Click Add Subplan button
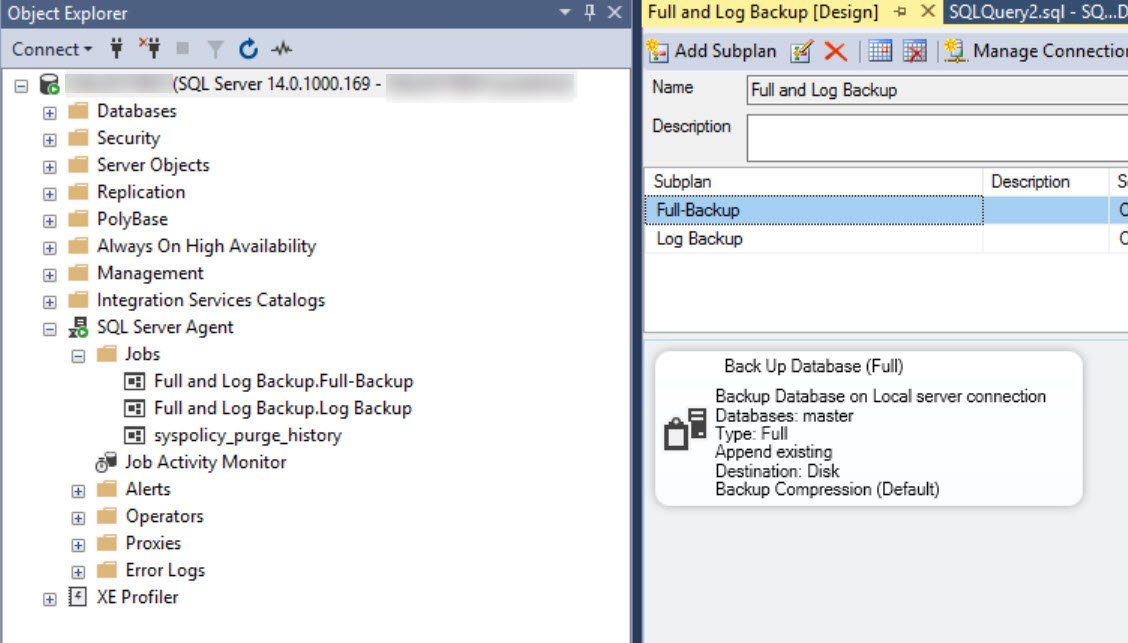1128x643 pixels. click(x=711, y=51)
